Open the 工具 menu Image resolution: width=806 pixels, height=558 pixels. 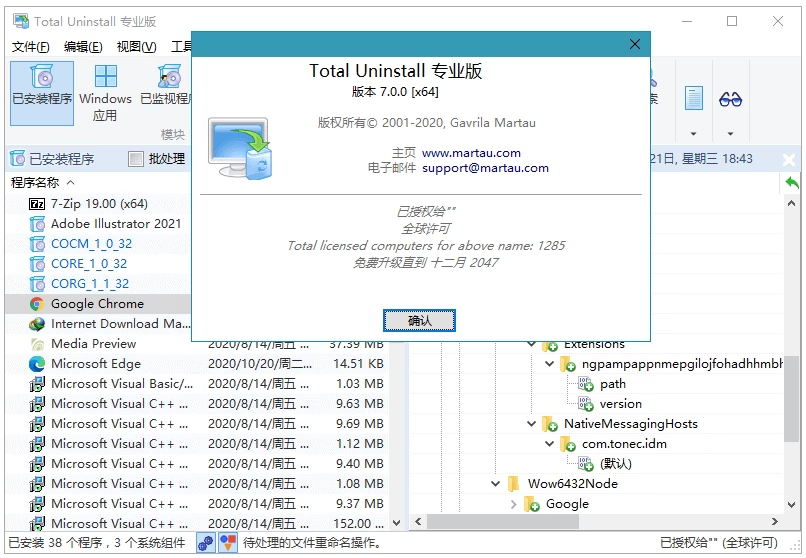click(181, 47)
